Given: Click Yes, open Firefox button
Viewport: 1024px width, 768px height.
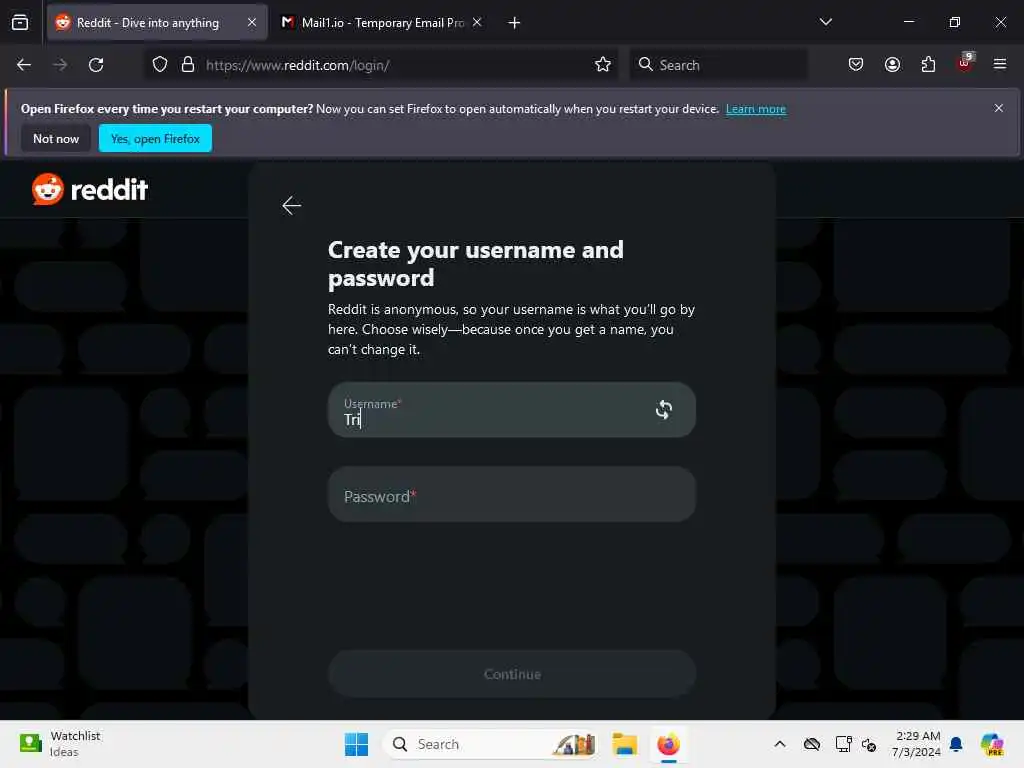Looking at the screenshot, I should click(x=155, y=138).
